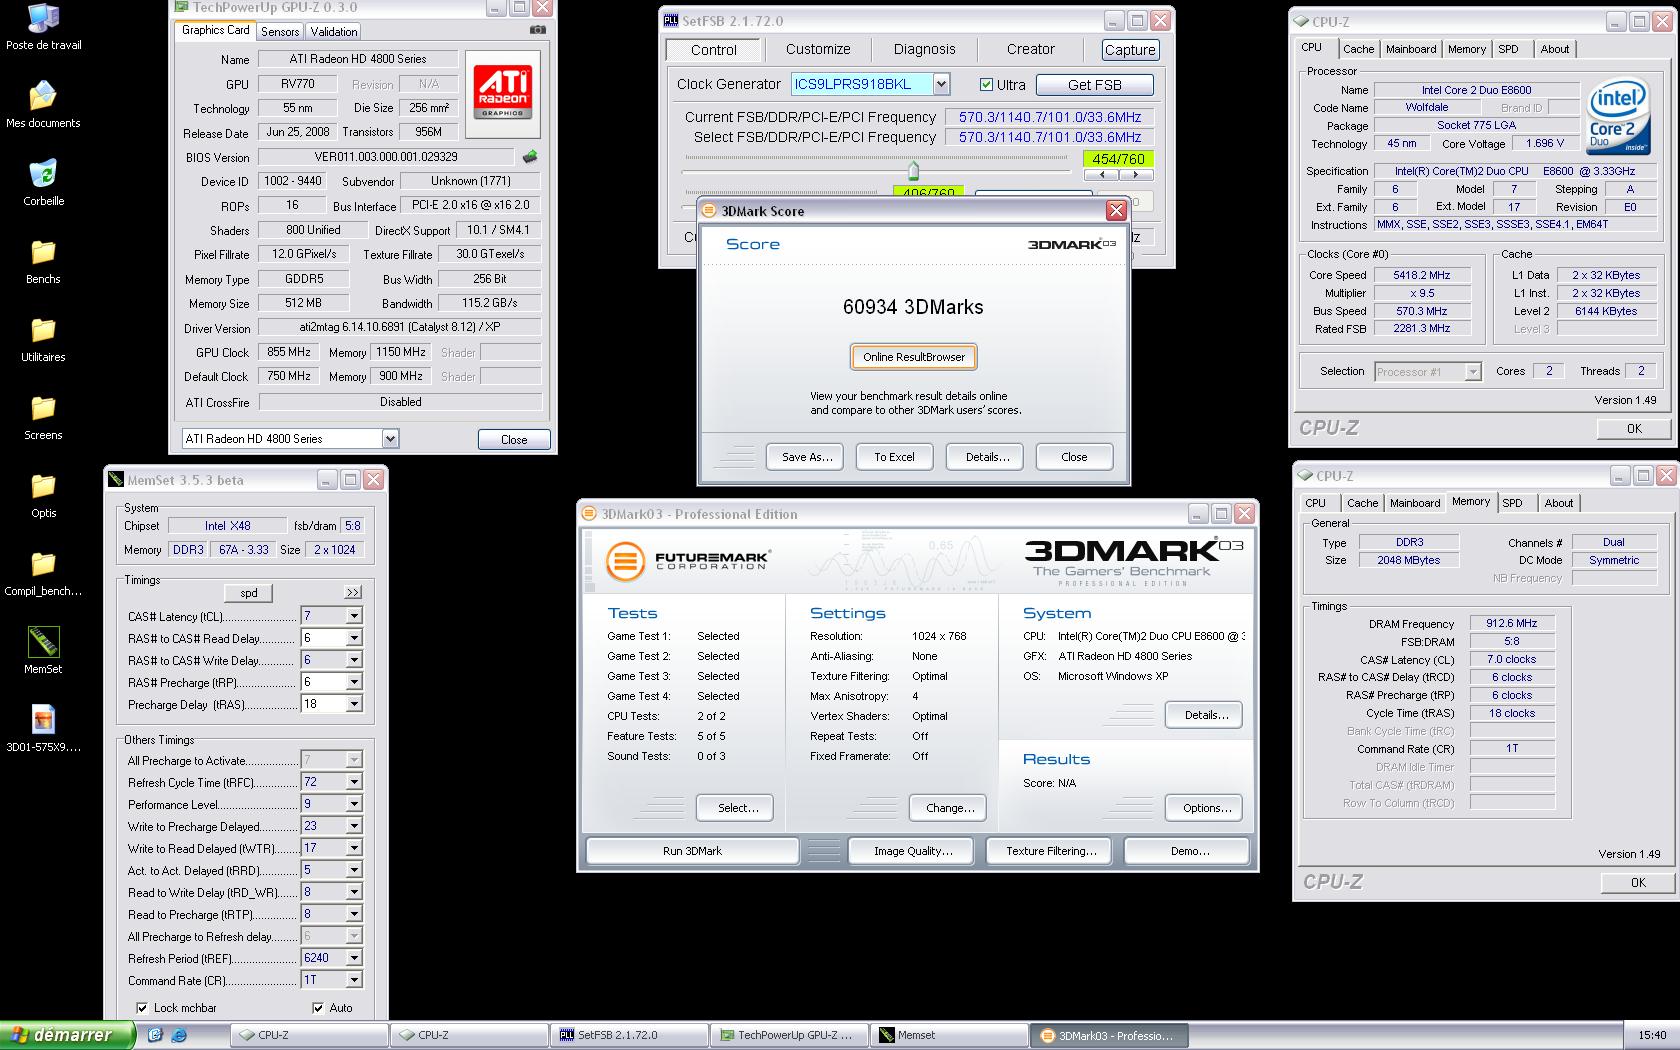Click GPU-Z BIOS save chip icon
This screenshot has height=1050, width=1680.
click(530, 156)
